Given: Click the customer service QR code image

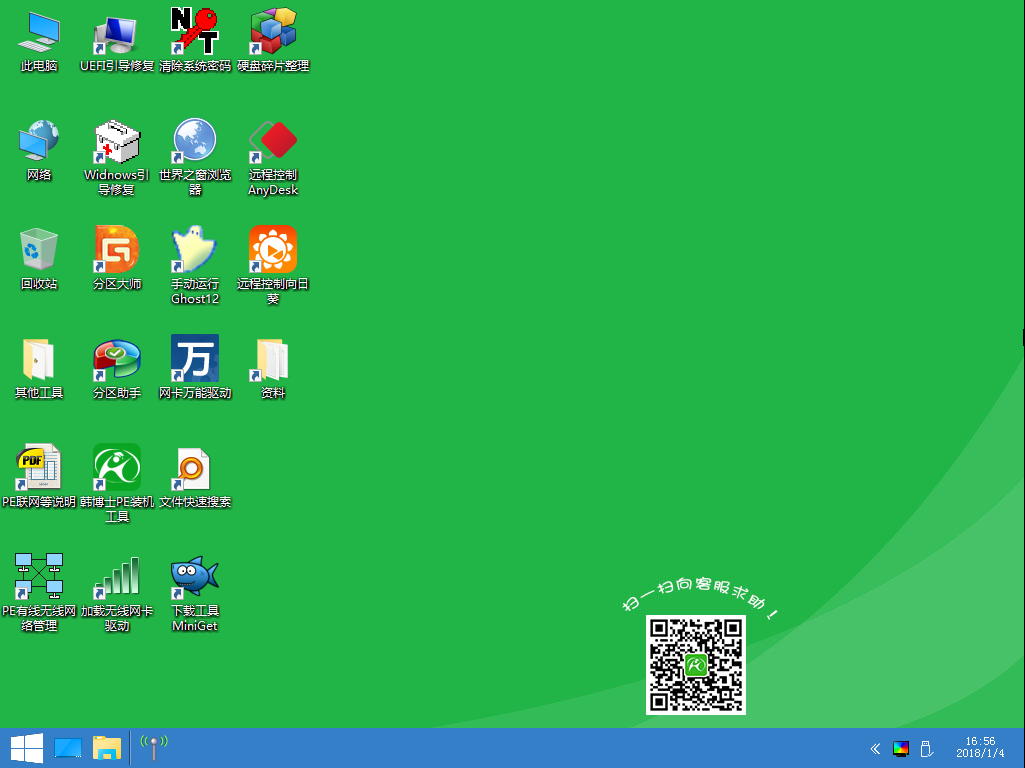Looking at the screenshot, I should pos(696,665).
